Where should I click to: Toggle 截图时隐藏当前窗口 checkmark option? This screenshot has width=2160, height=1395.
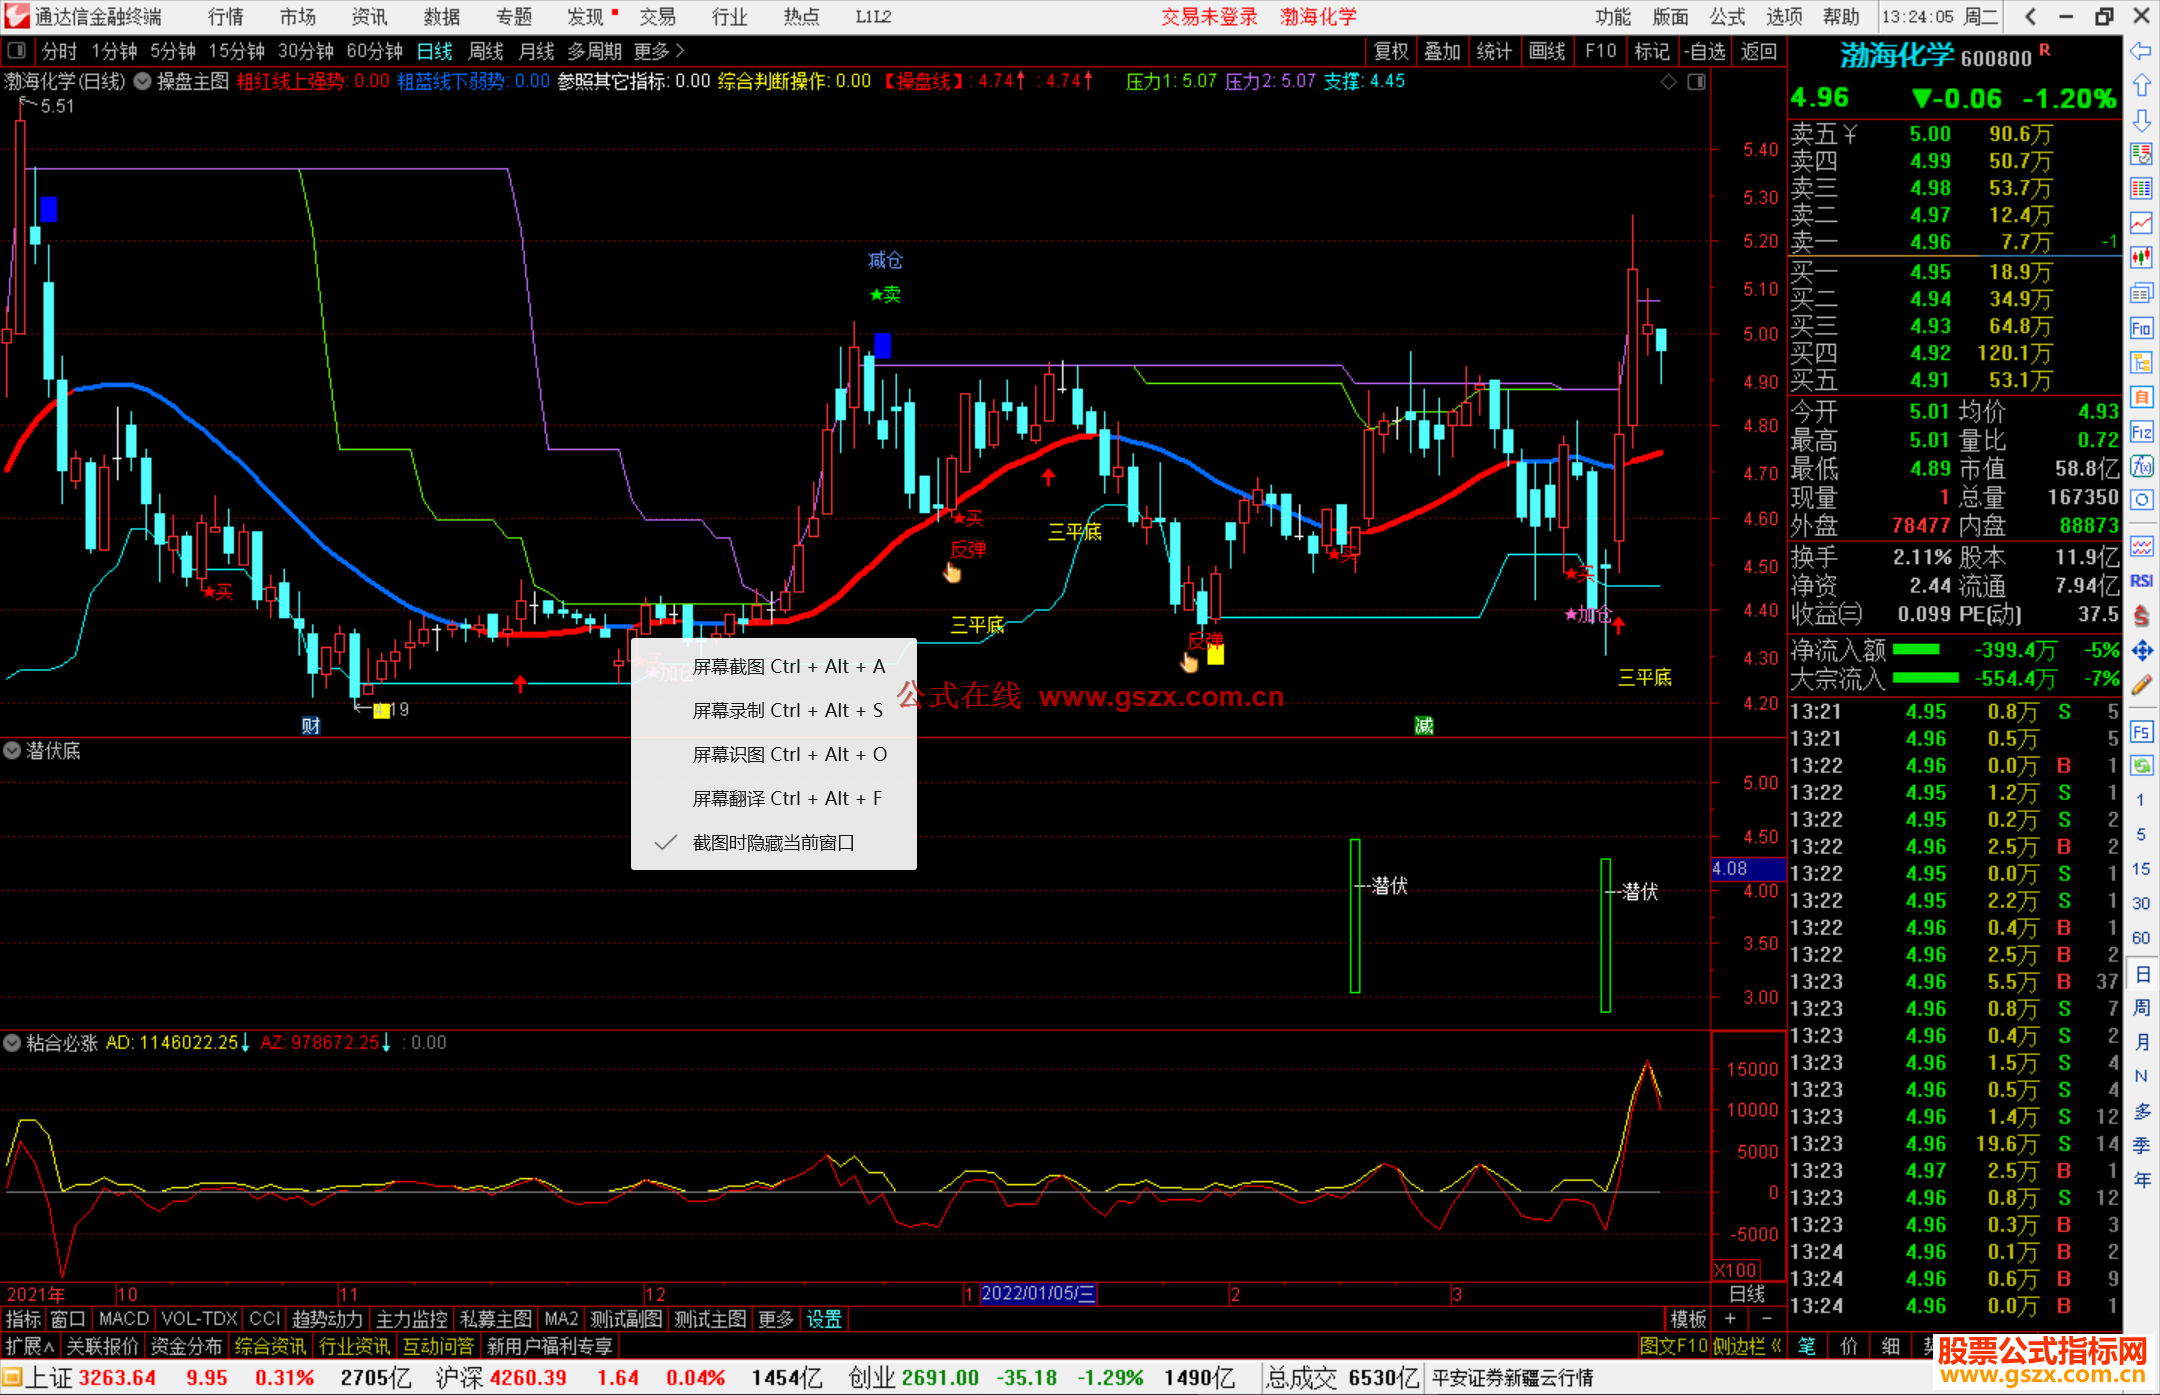[x=773, y=843]
